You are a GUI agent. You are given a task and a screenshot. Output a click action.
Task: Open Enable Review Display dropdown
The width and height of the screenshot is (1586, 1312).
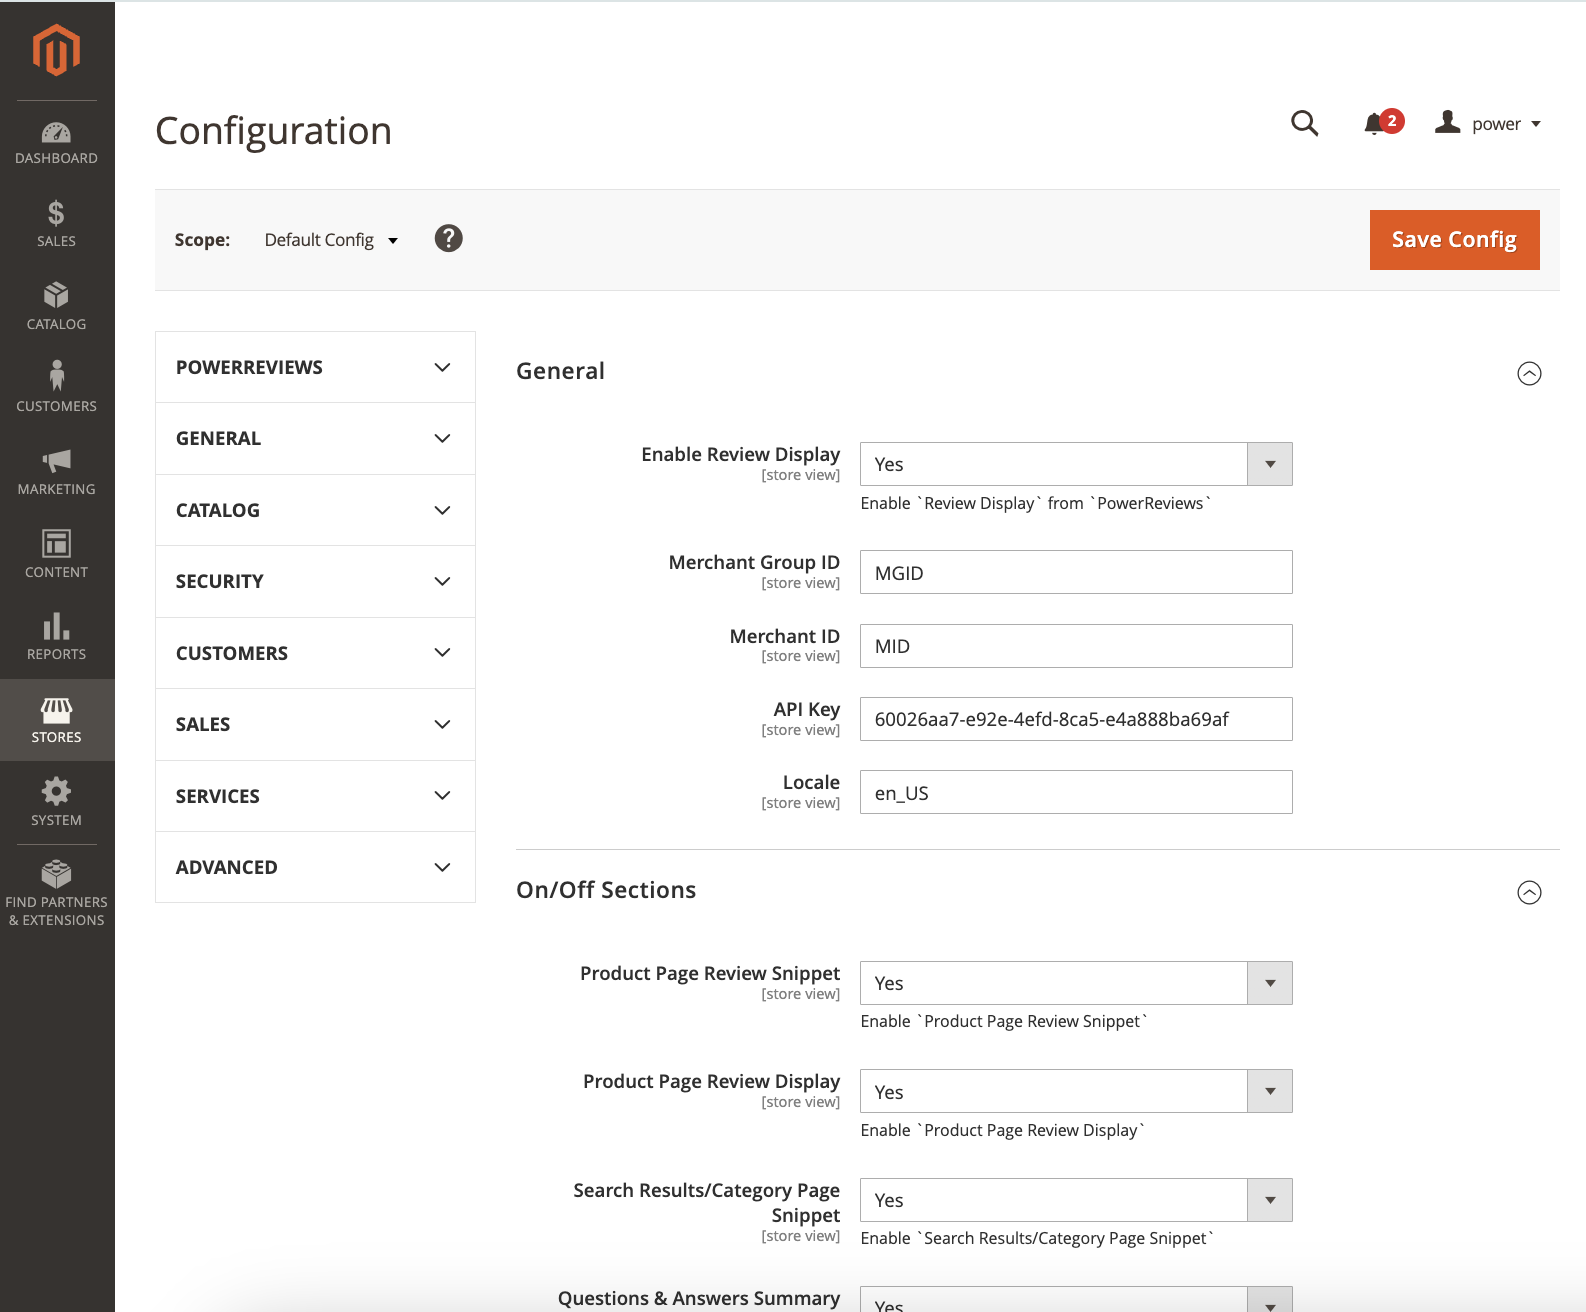click(x=1076, y=464)
